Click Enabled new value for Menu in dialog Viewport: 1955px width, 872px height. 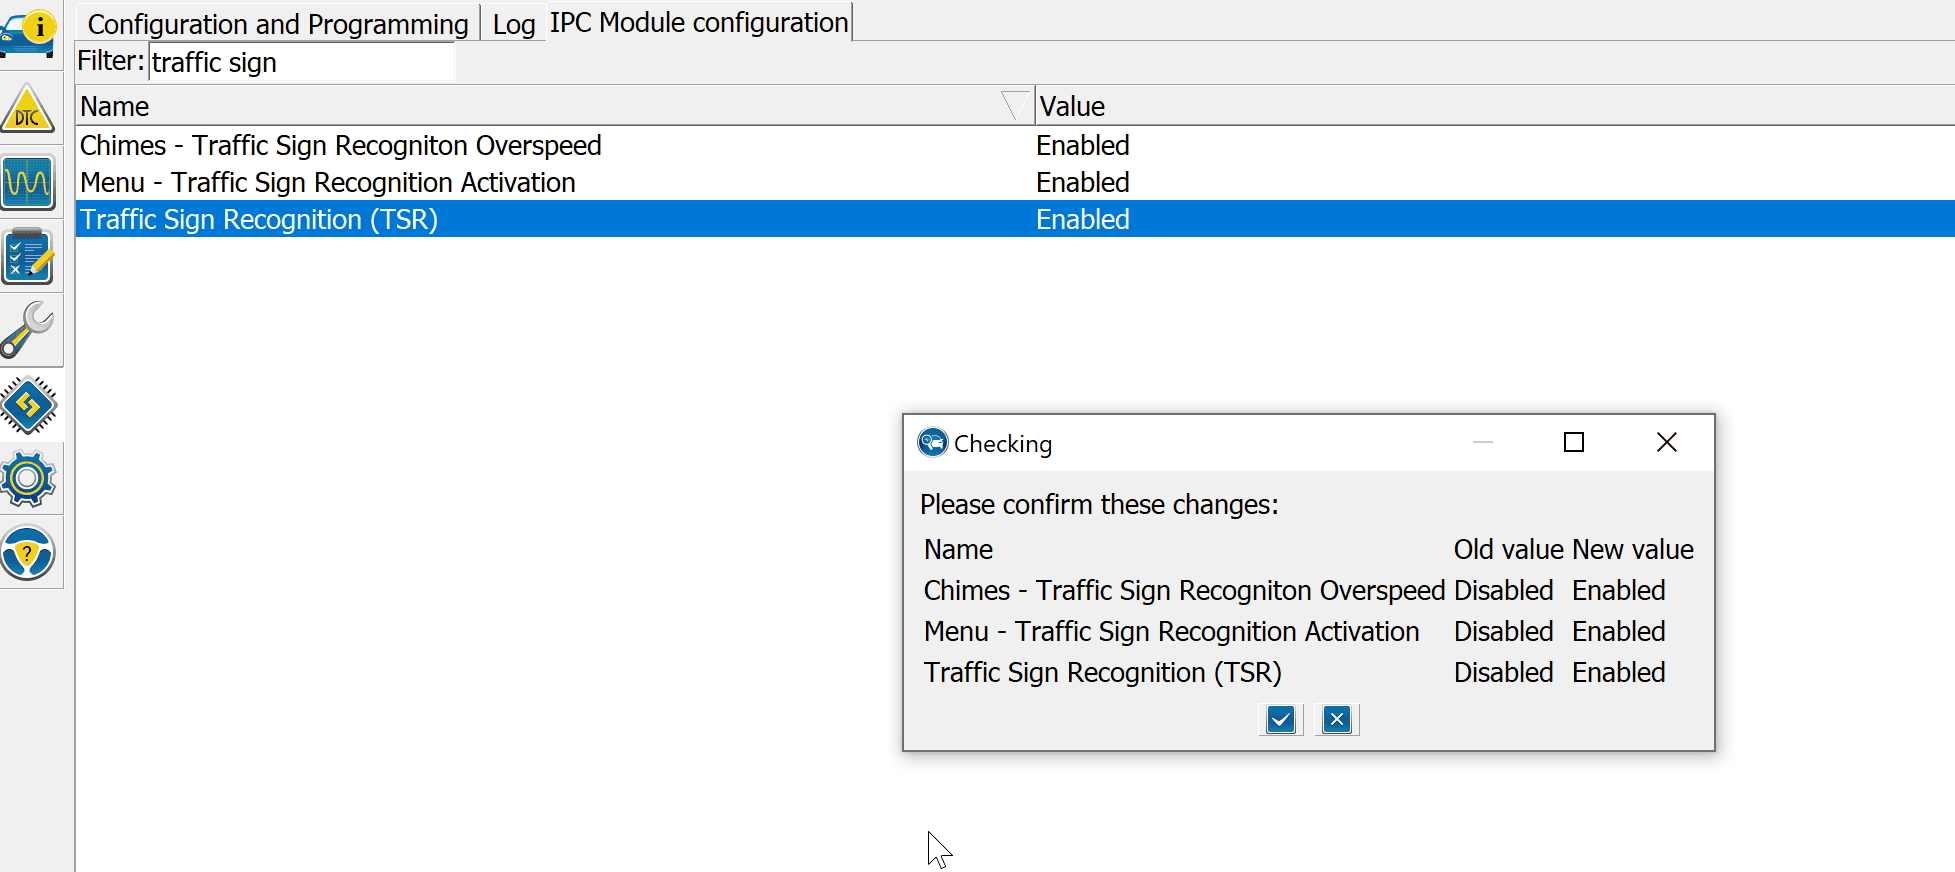(x=1619, y=631)
